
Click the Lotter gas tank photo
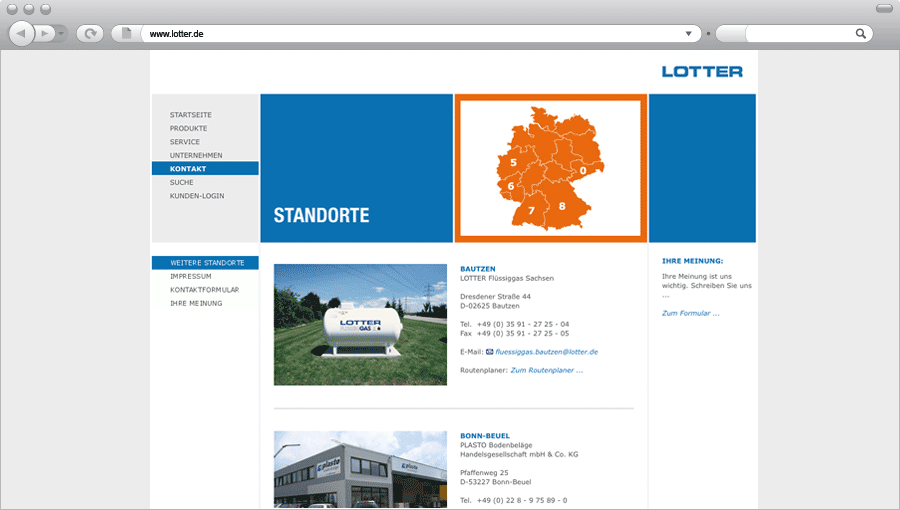point(360,325)
